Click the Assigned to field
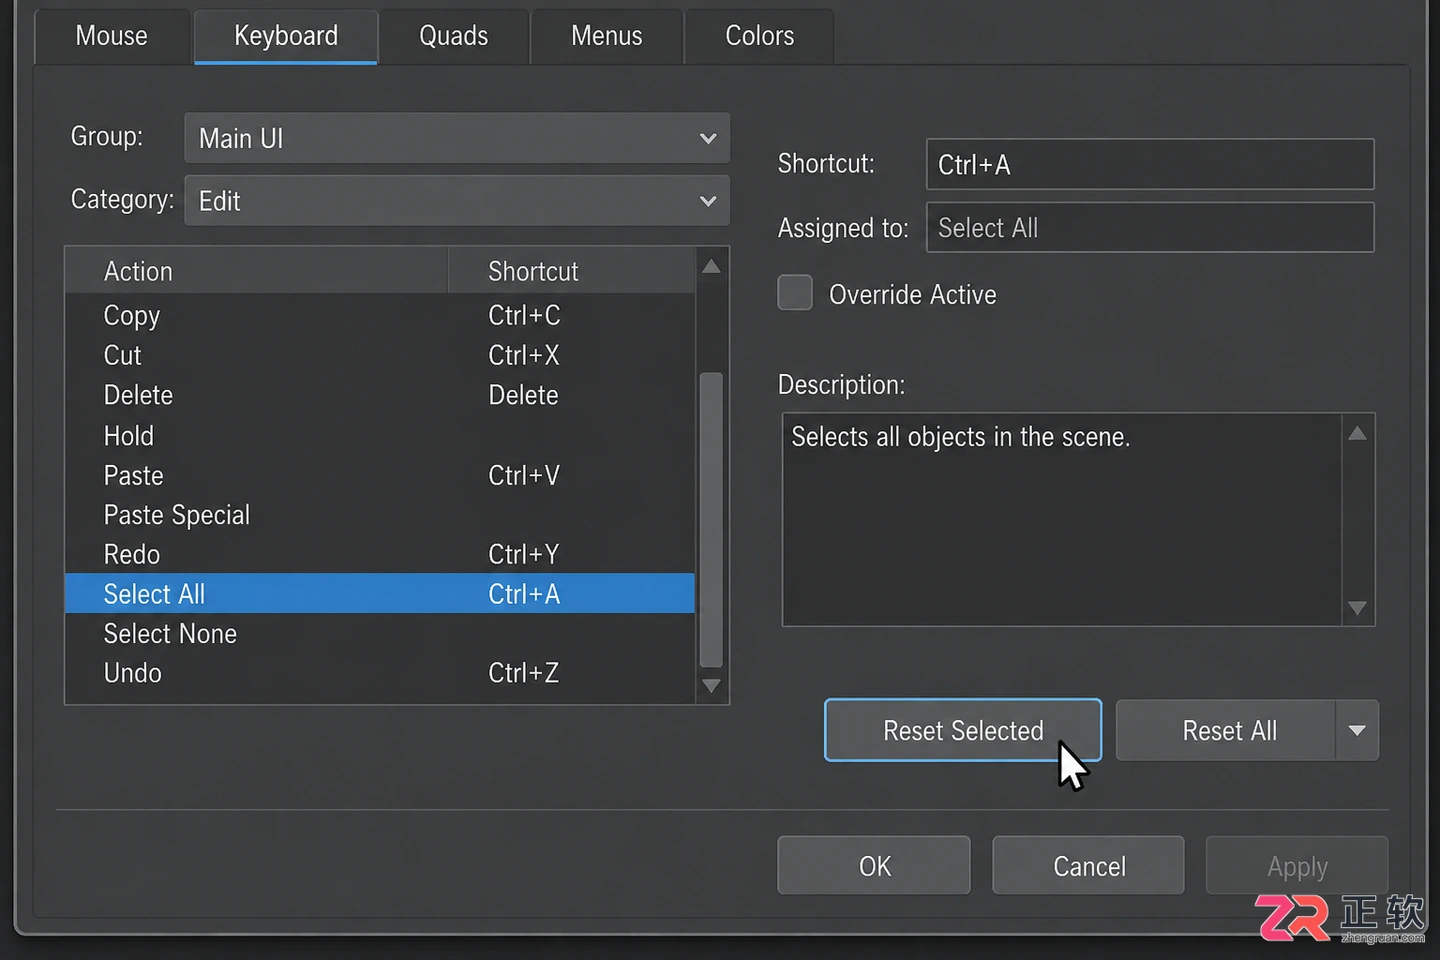1440x960 pixels. pyautogui.click(x=1150, y=228)
